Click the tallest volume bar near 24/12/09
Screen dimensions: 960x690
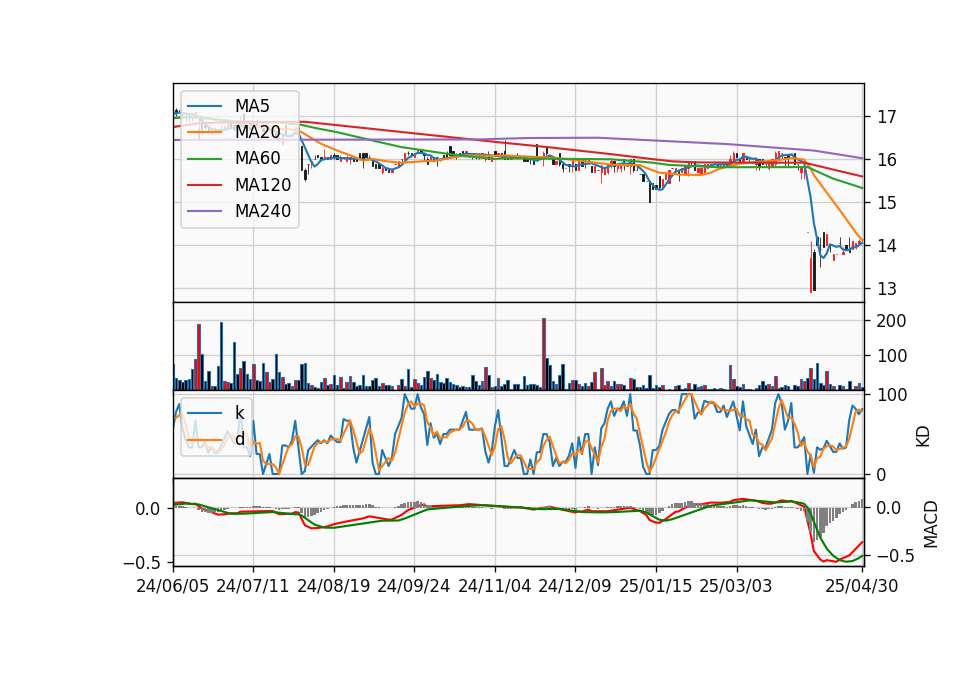click(x=544, y=354)
